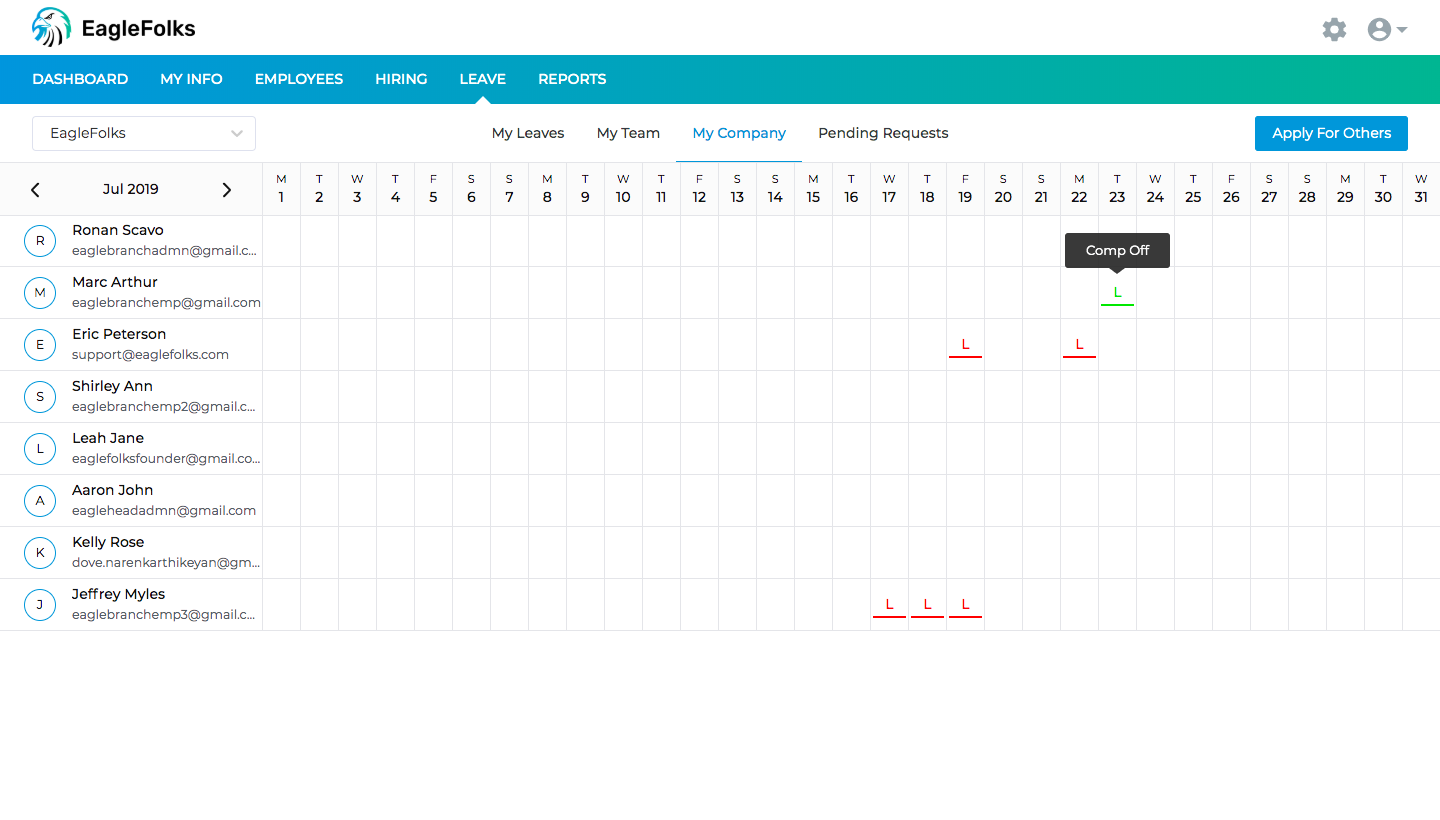The image size is (1440, 820).
Task: Click Eric Peterson name
Action: point(119,334)
